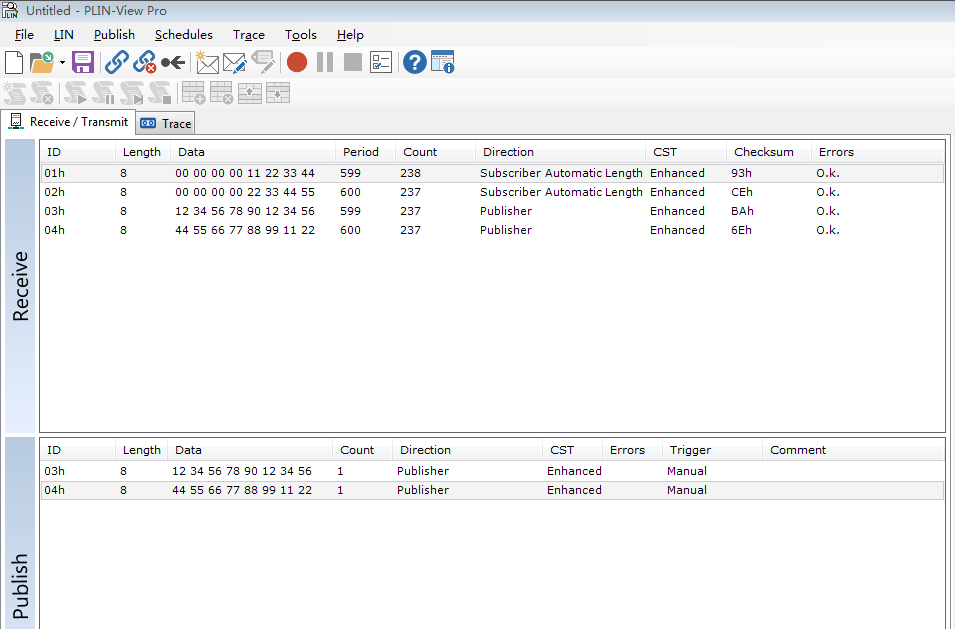Open the Tools menu
This screenshot has width=955, height=629.
pos(301,35)
